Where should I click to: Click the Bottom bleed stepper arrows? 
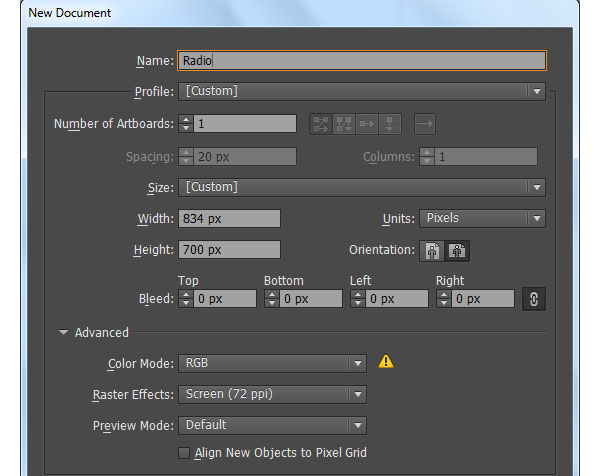[x=272, y=298]
